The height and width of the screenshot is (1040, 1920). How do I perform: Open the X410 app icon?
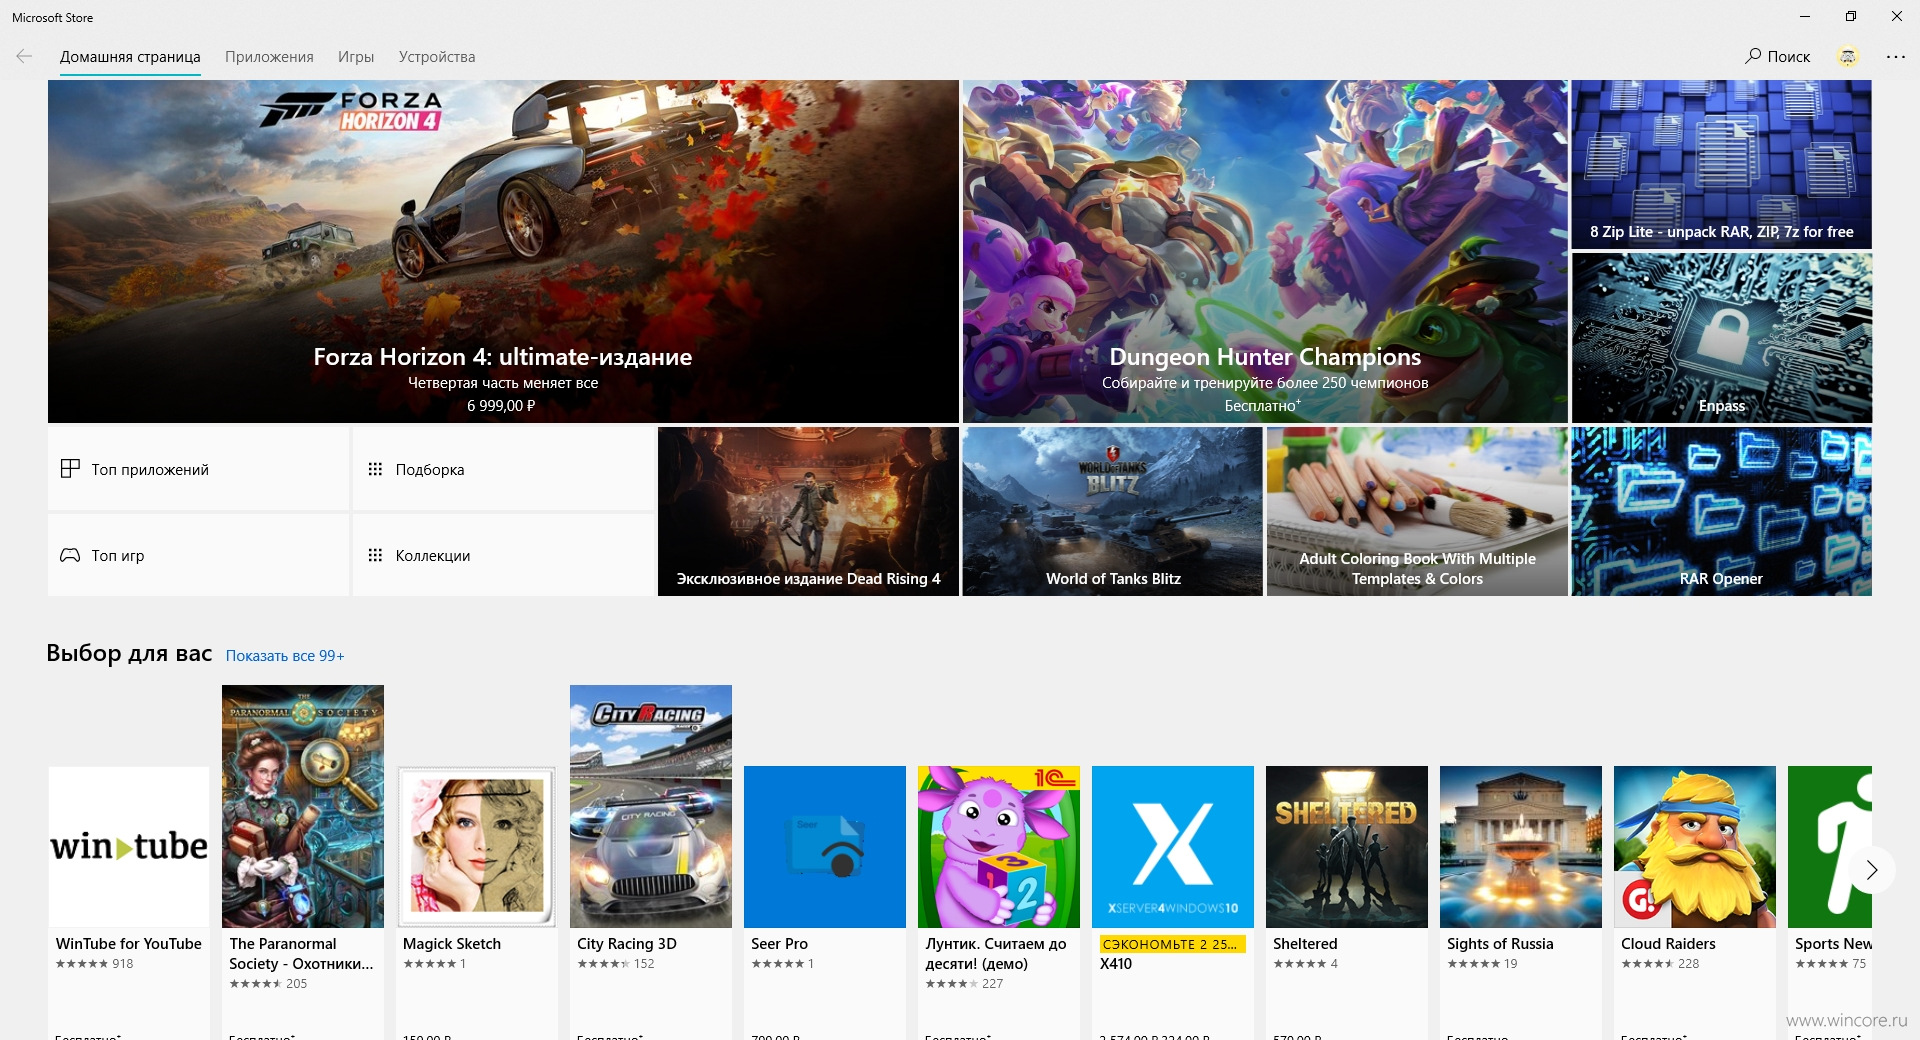1173,847
